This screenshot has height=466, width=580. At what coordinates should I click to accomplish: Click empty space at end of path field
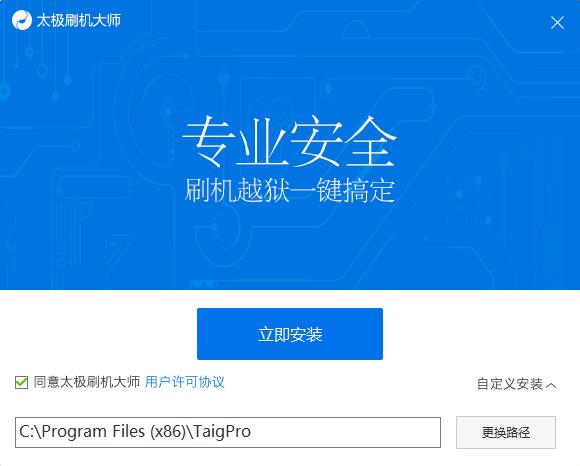(344, 432)
